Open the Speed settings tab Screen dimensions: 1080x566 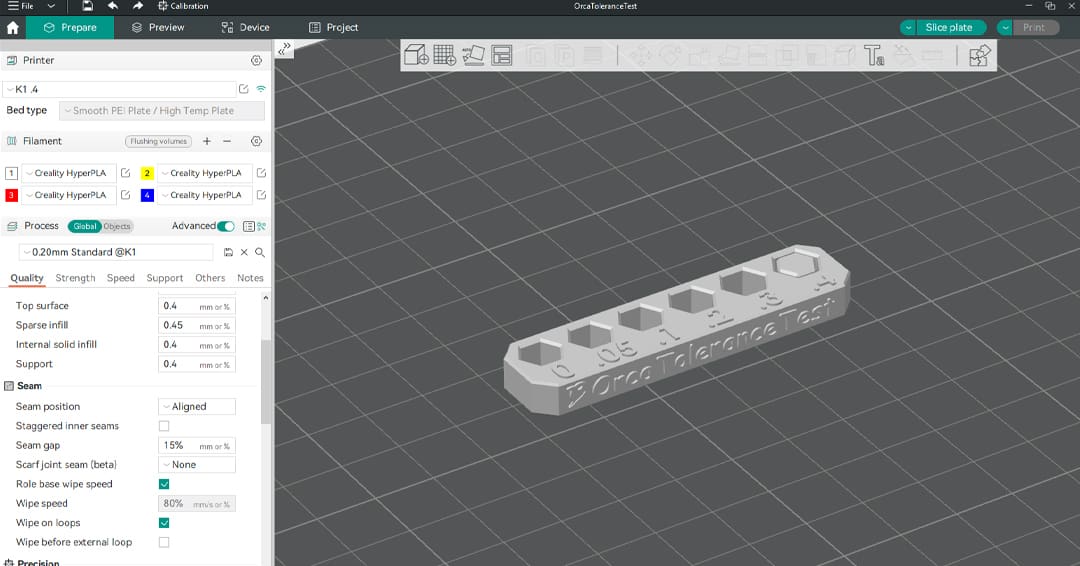click(121, 278)
